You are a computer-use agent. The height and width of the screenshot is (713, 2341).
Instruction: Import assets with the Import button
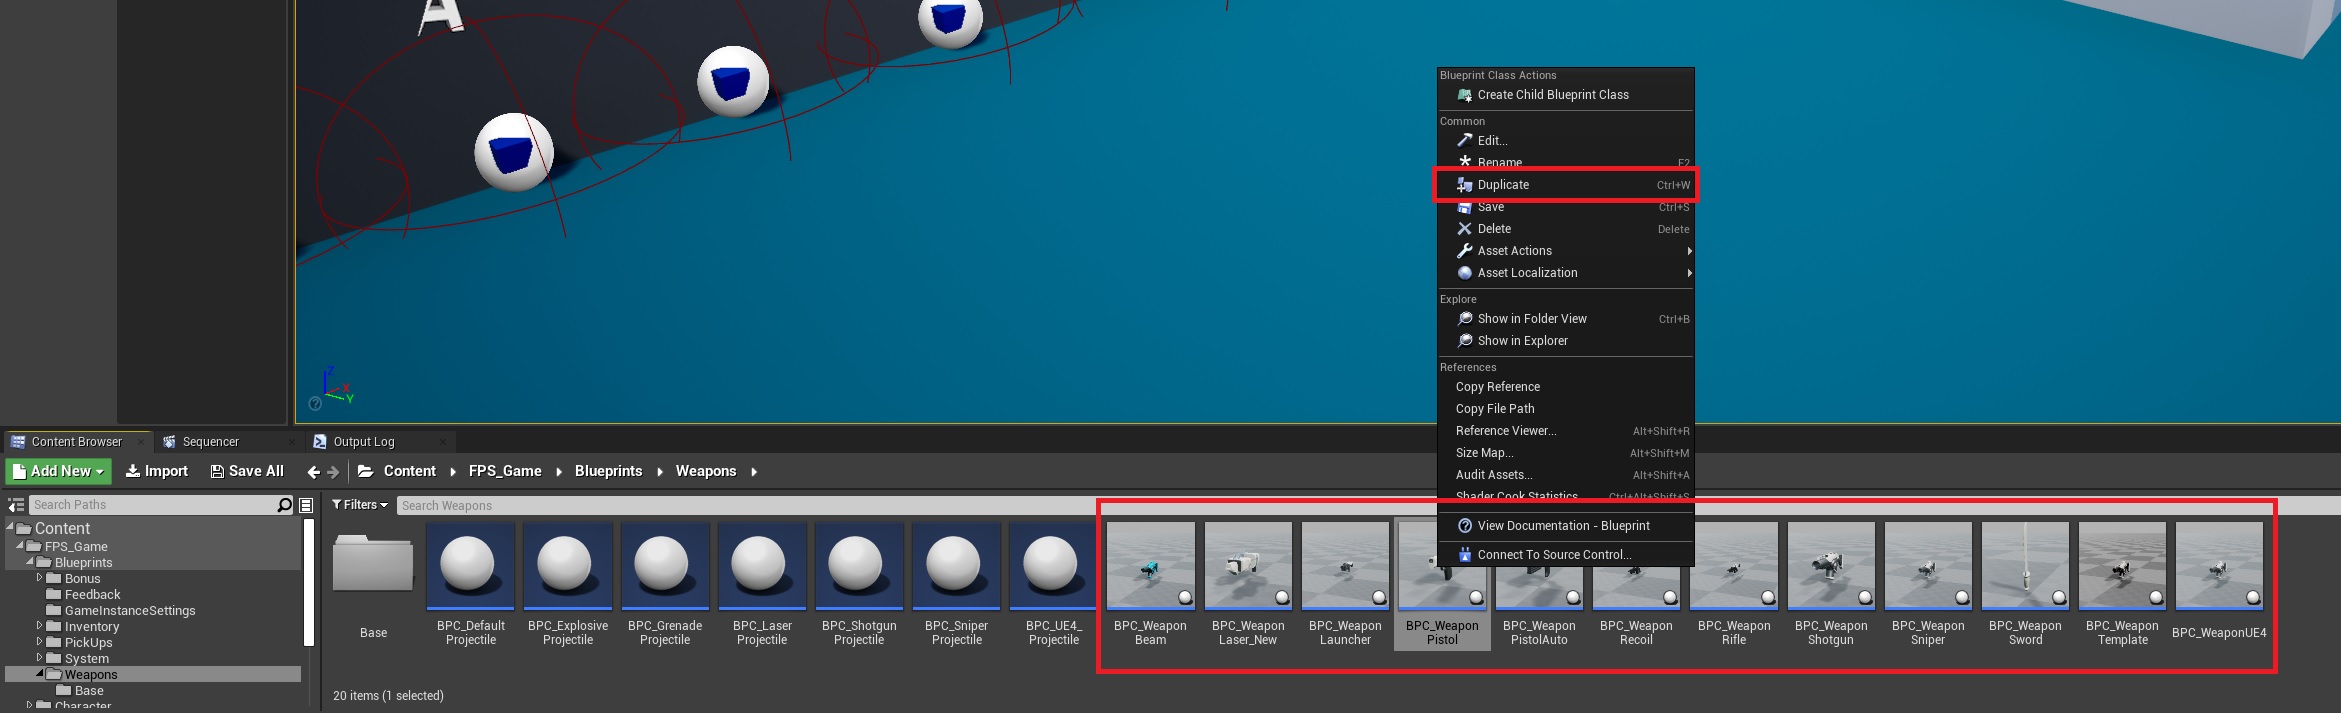click(157, 471)
